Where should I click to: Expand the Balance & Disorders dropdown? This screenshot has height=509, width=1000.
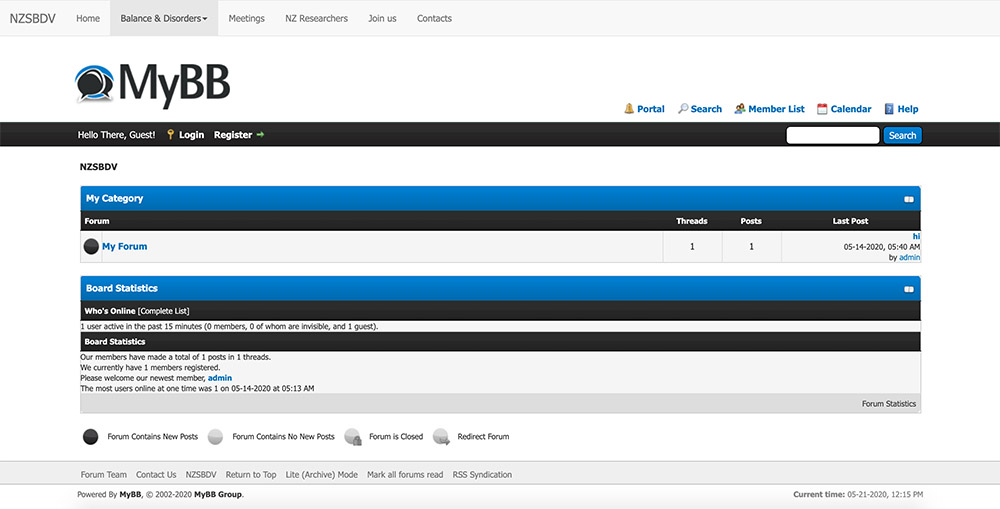(164, 18)
